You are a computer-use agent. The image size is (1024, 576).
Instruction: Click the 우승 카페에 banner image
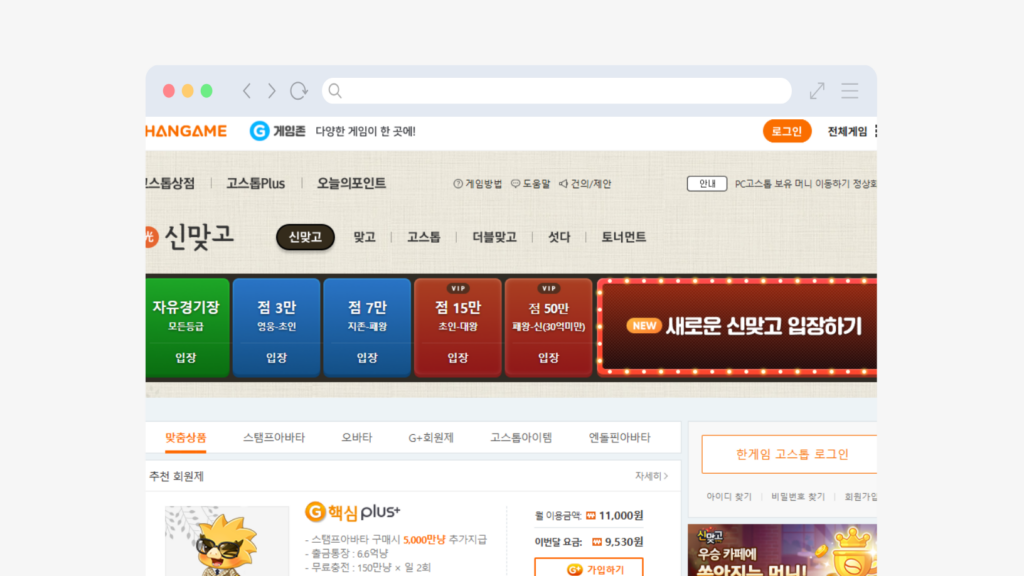[782, 550]
